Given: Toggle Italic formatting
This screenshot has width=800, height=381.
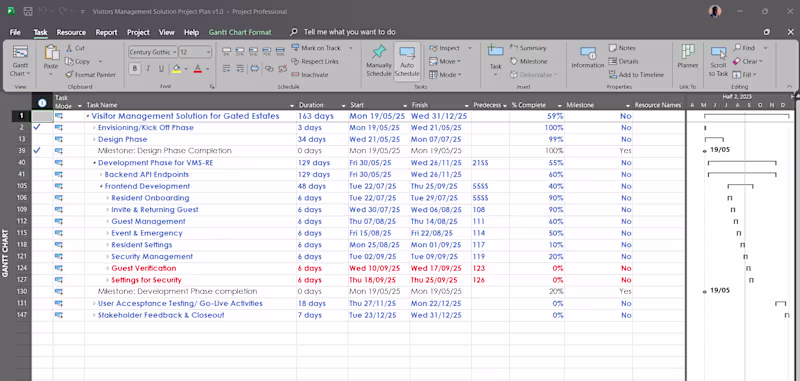Looking at the screenshot, I should click(148, 68).
